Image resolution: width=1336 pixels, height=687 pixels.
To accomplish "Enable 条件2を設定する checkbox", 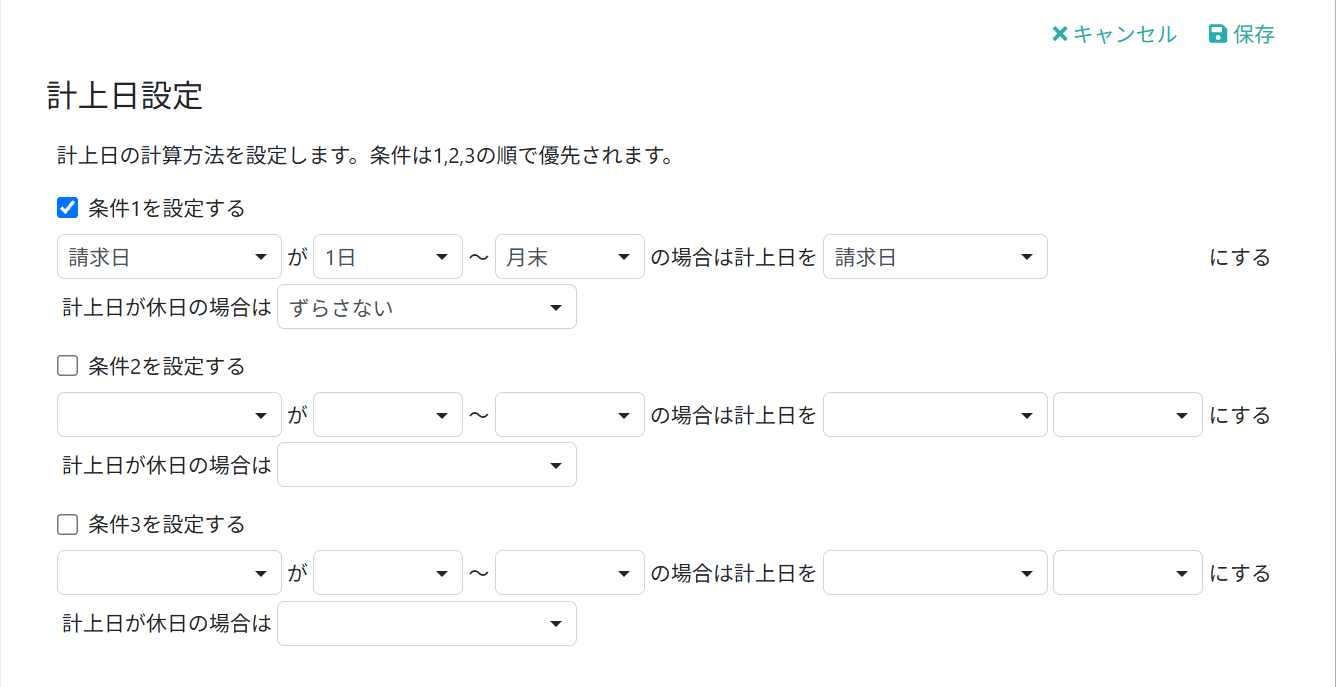I will pyautogui.click(x=68, y=366).
